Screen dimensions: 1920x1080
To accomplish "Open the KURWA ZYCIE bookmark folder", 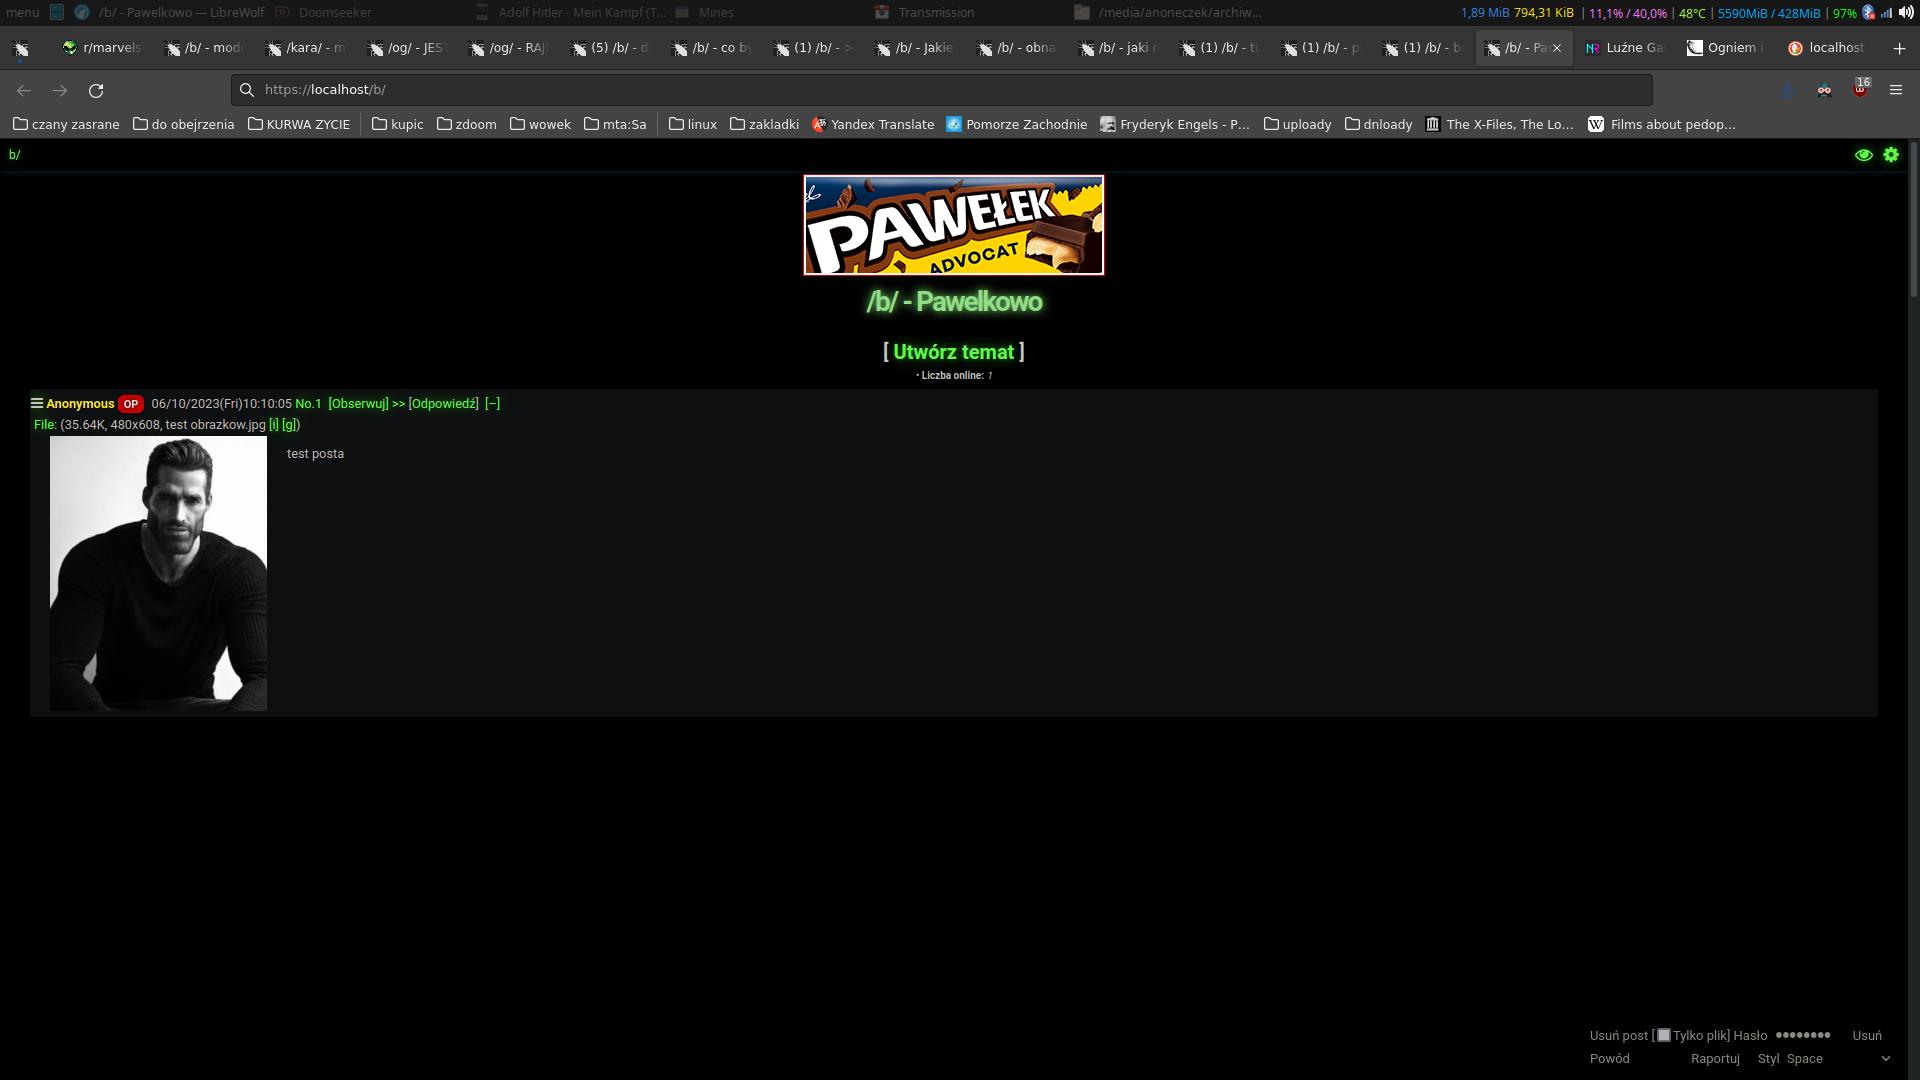I will (299, 124).
